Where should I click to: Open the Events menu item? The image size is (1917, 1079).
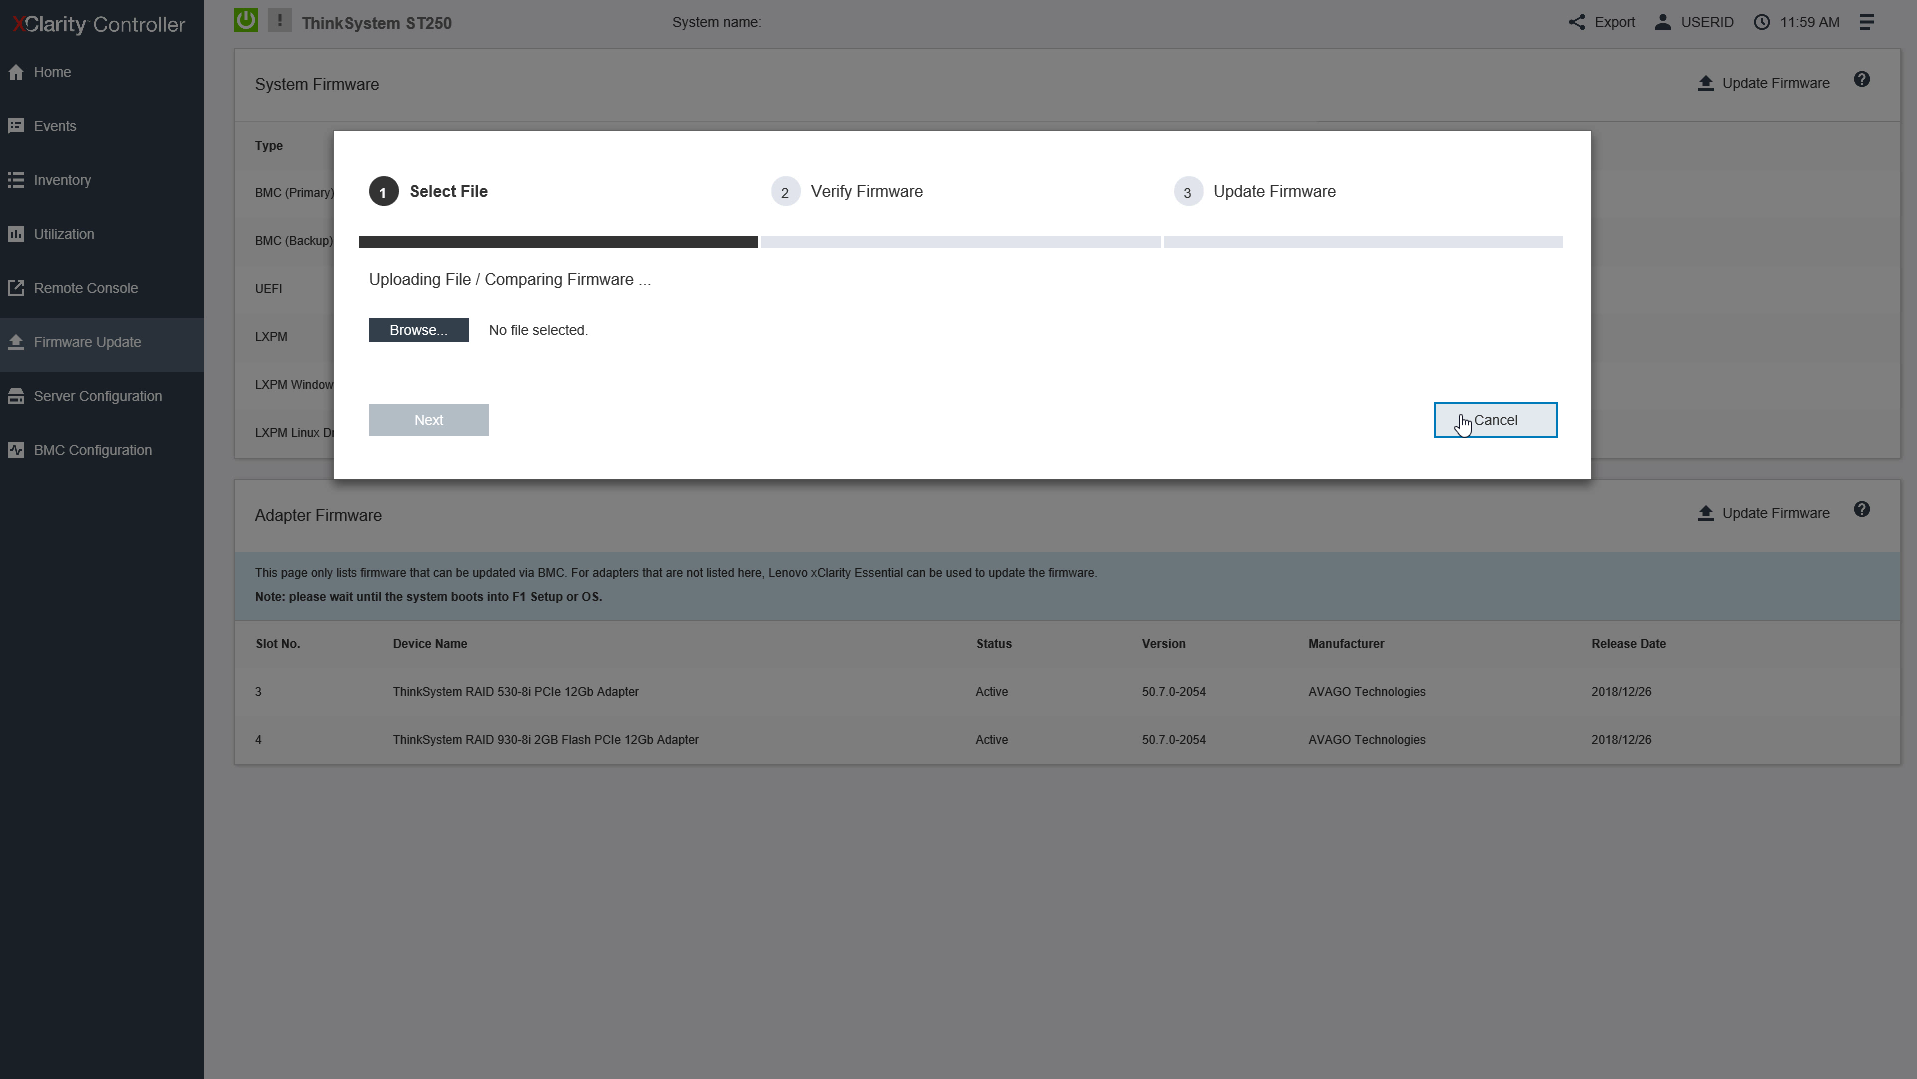[102, 126]
